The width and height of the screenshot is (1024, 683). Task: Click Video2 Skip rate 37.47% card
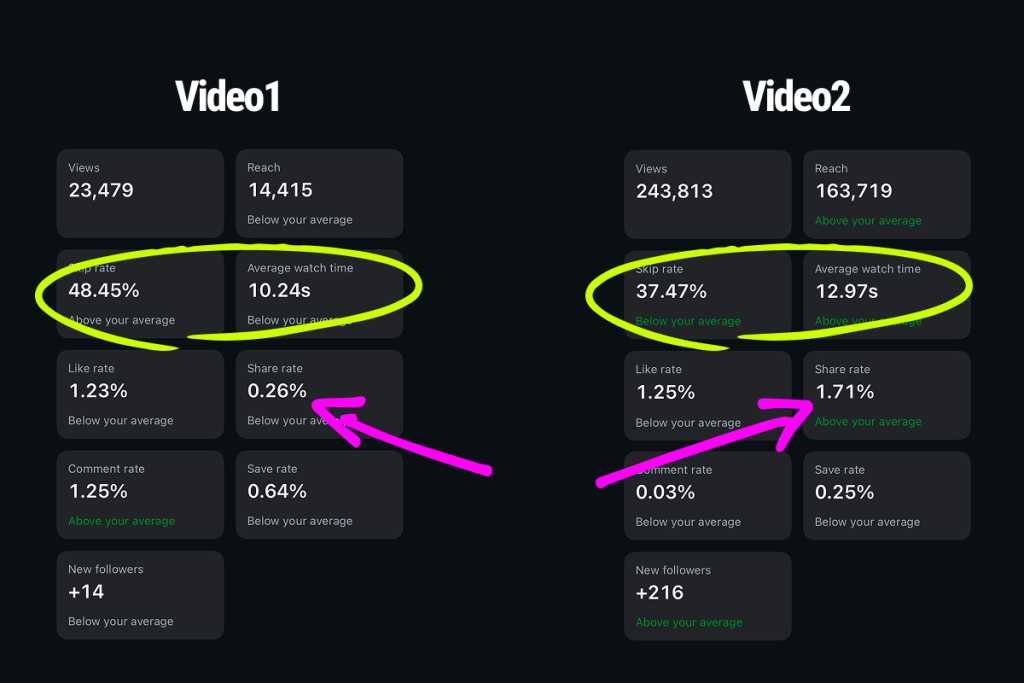click(x=708, y=295)
